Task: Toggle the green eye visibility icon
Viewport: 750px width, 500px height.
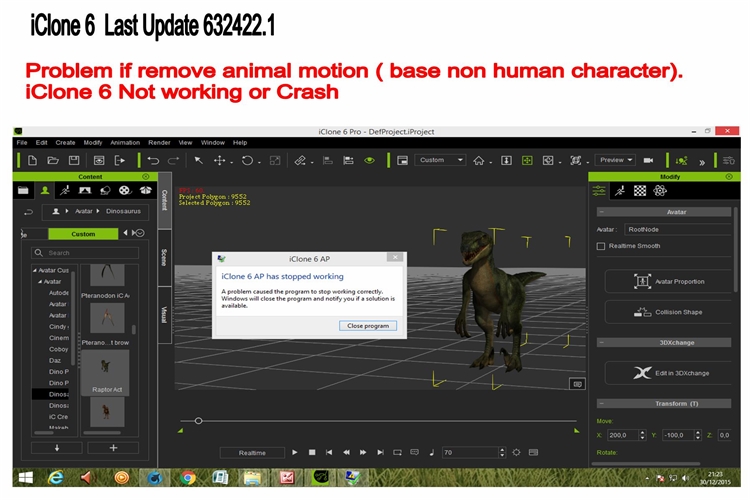Action: [x=369, y=160]
